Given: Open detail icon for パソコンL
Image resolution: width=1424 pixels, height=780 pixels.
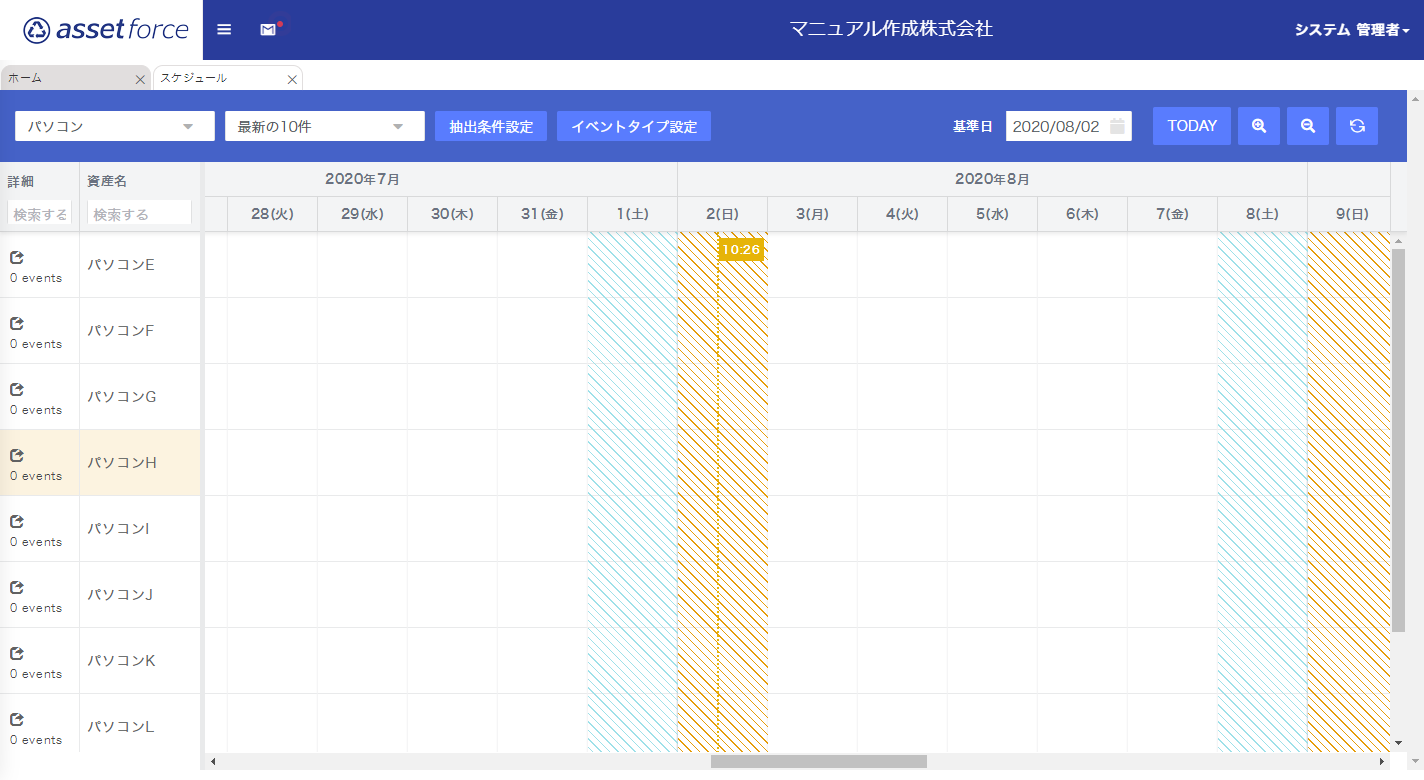Looking at the screenshot, I should (17, 719).
